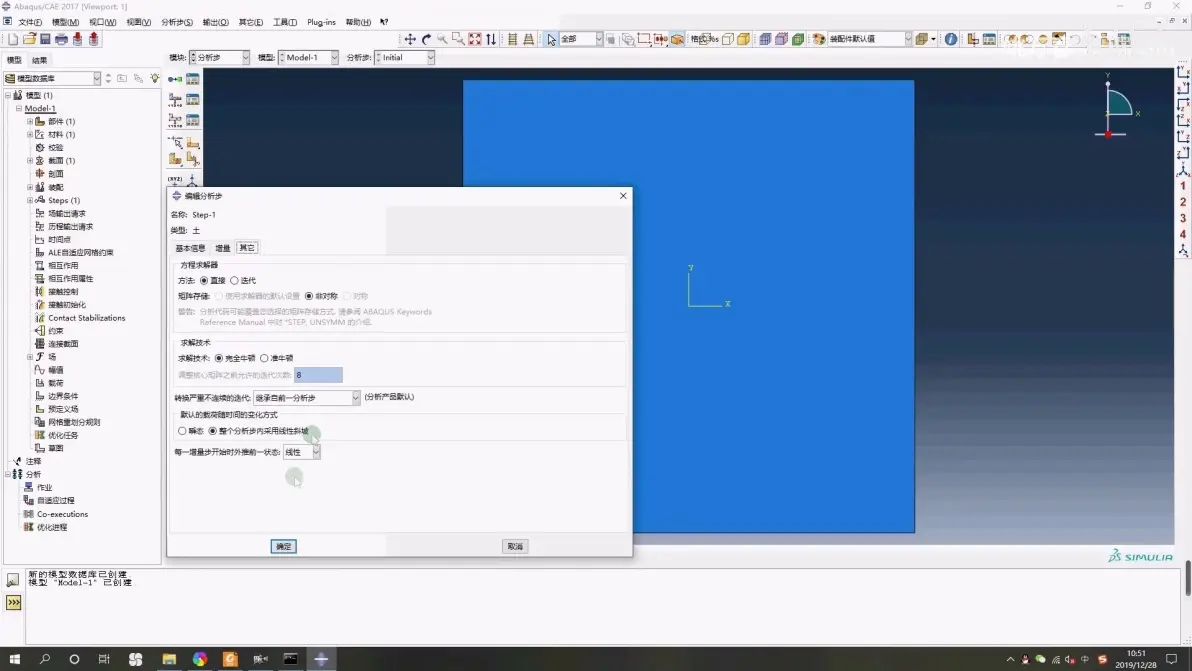Viewport: 1192px width, 671px height.
Task: Expand the 部件 (1) tree node
Action: pyautogui.click(x=30, y=122)
